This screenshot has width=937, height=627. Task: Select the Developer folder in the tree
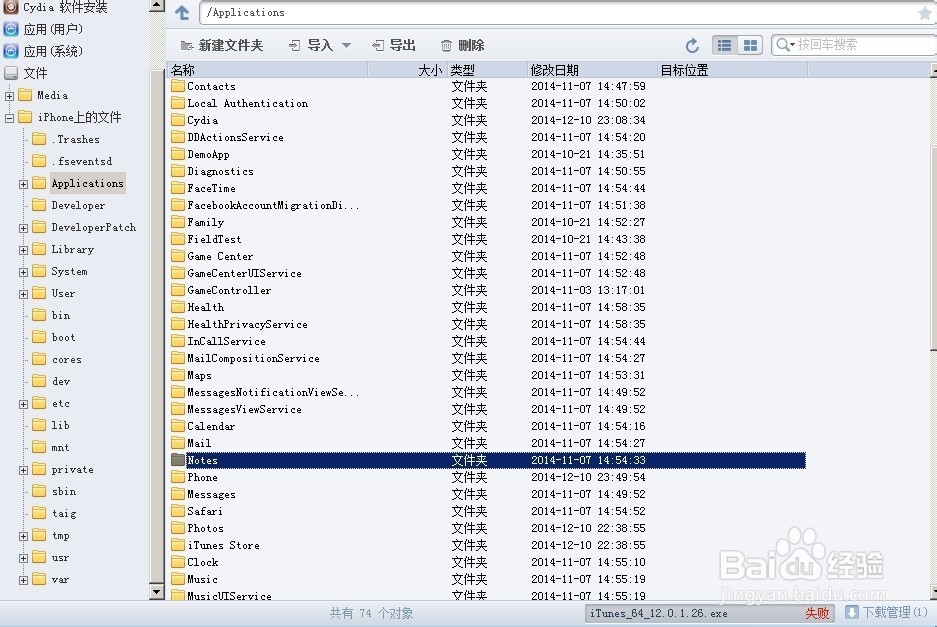pyautogui.click(x=69, y=205)
